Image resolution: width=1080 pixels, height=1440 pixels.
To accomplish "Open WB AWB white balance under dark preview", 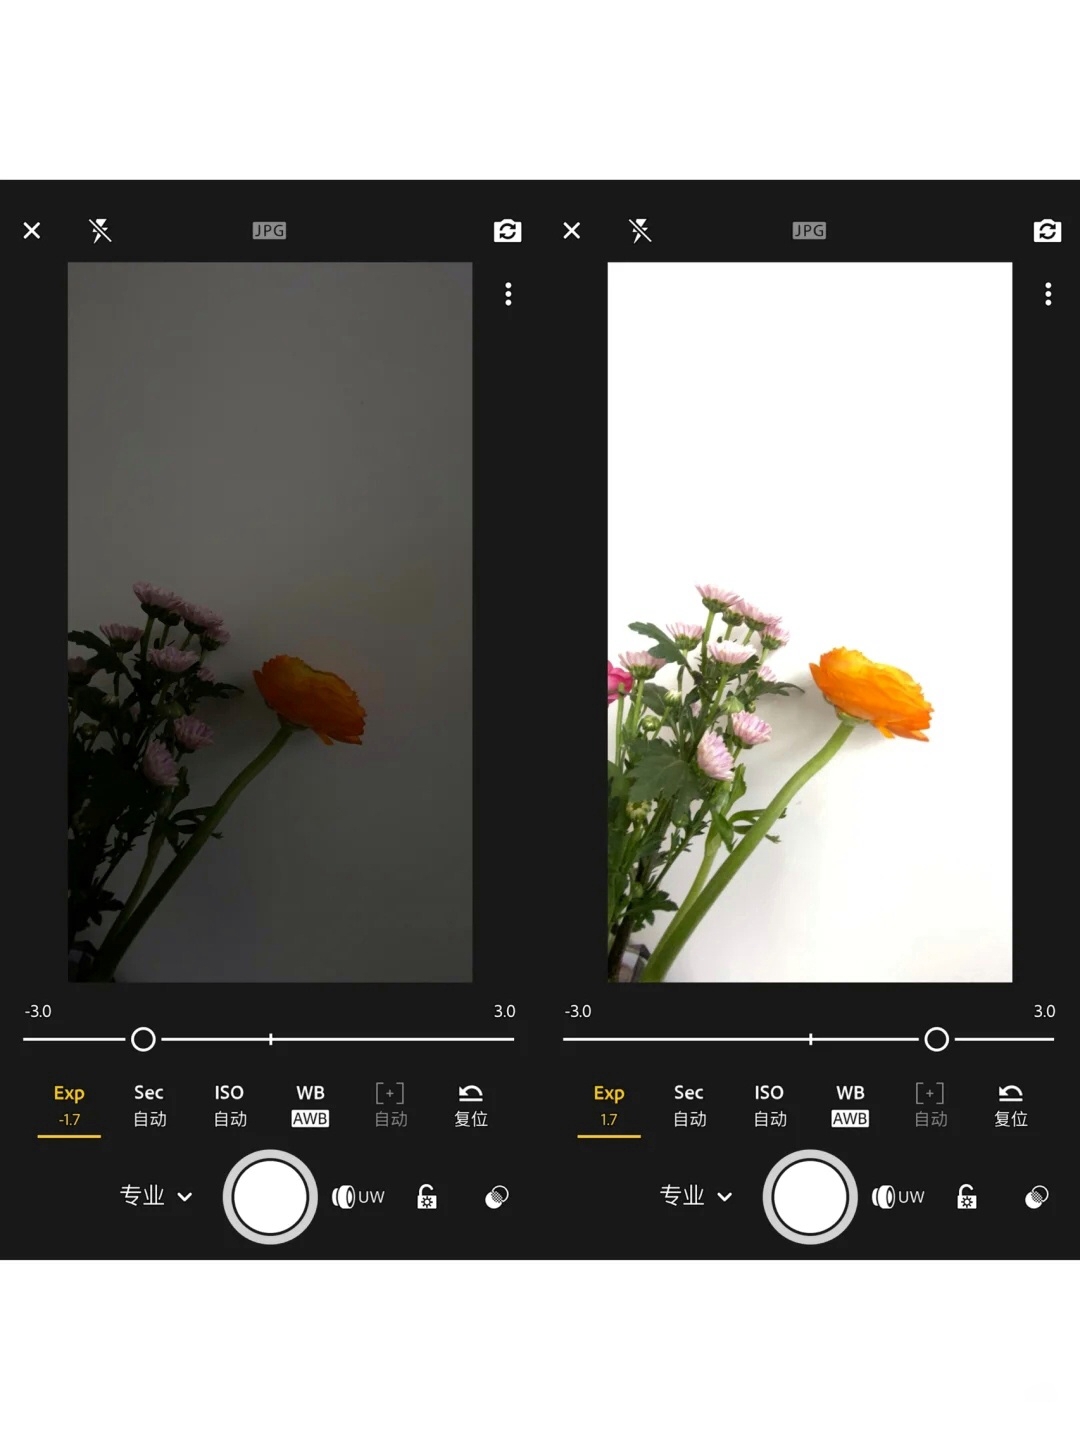I will [310, 1105].
